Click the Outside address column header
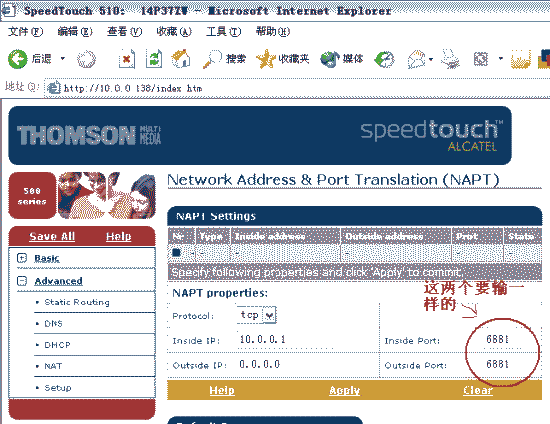550x424 pixels. [396, 236]
